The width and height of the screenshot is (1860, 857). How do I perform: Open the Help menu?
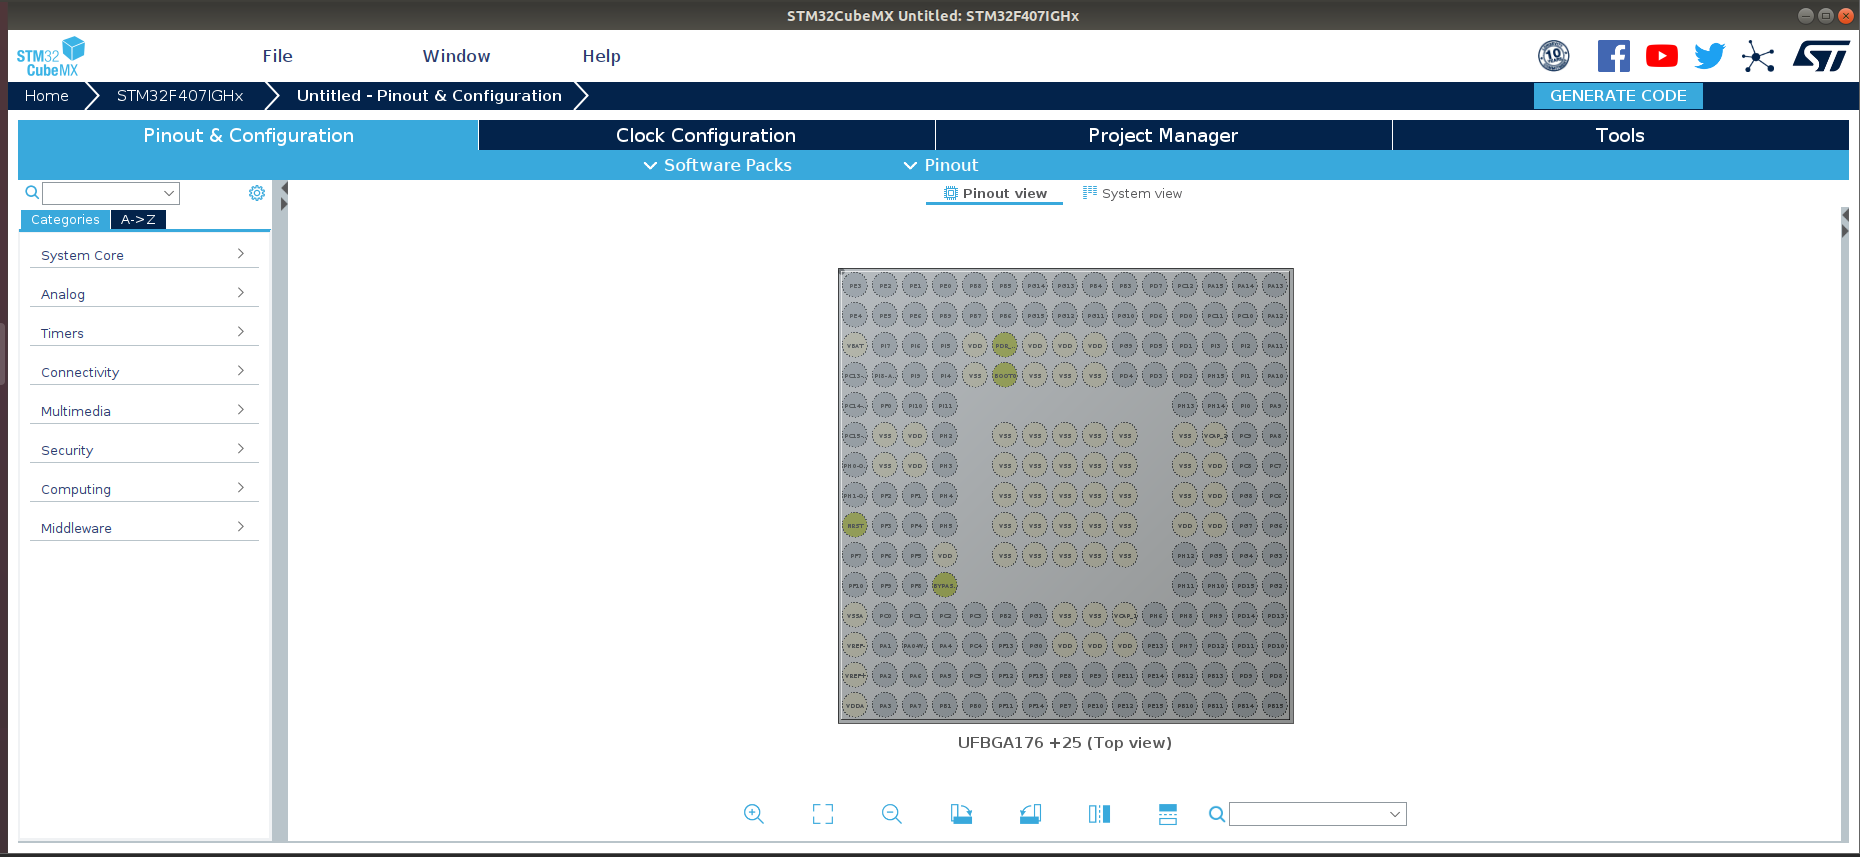602,56
